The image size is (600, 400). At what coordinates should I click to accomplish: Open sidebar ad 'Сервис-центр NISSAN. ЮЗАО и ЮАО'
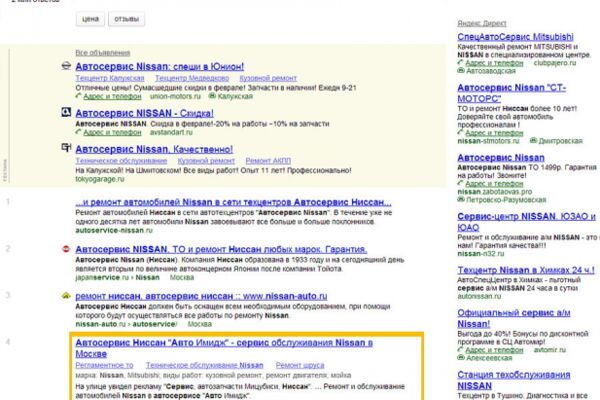tap(527, 222)
